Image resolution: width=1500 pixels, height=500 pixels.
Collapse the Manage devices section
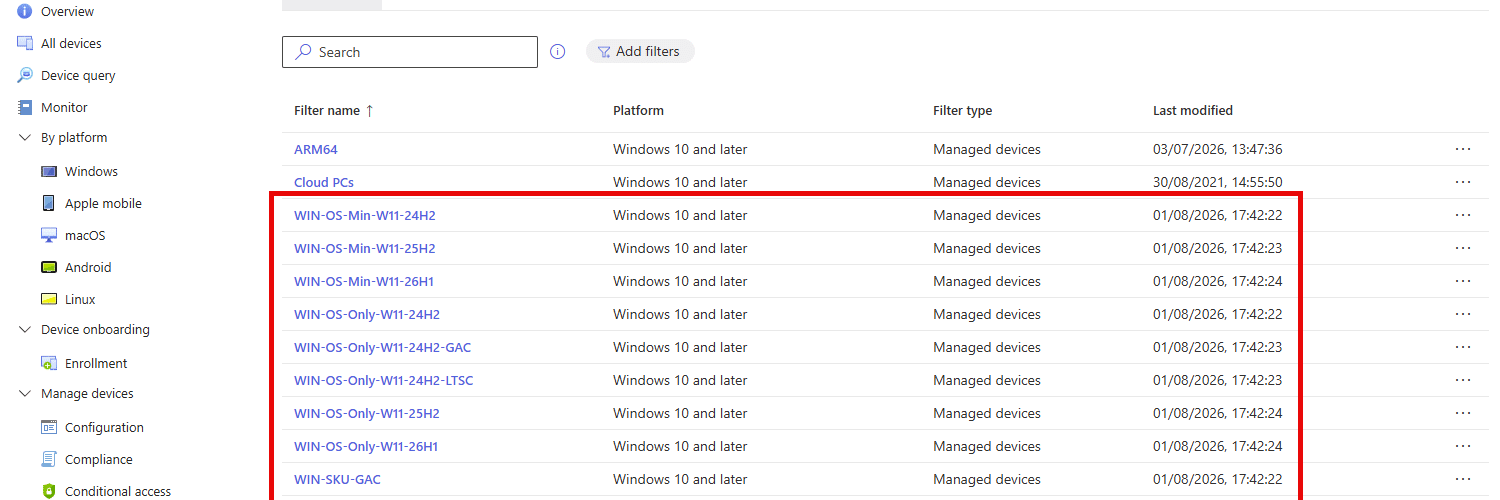coord(25,394)
